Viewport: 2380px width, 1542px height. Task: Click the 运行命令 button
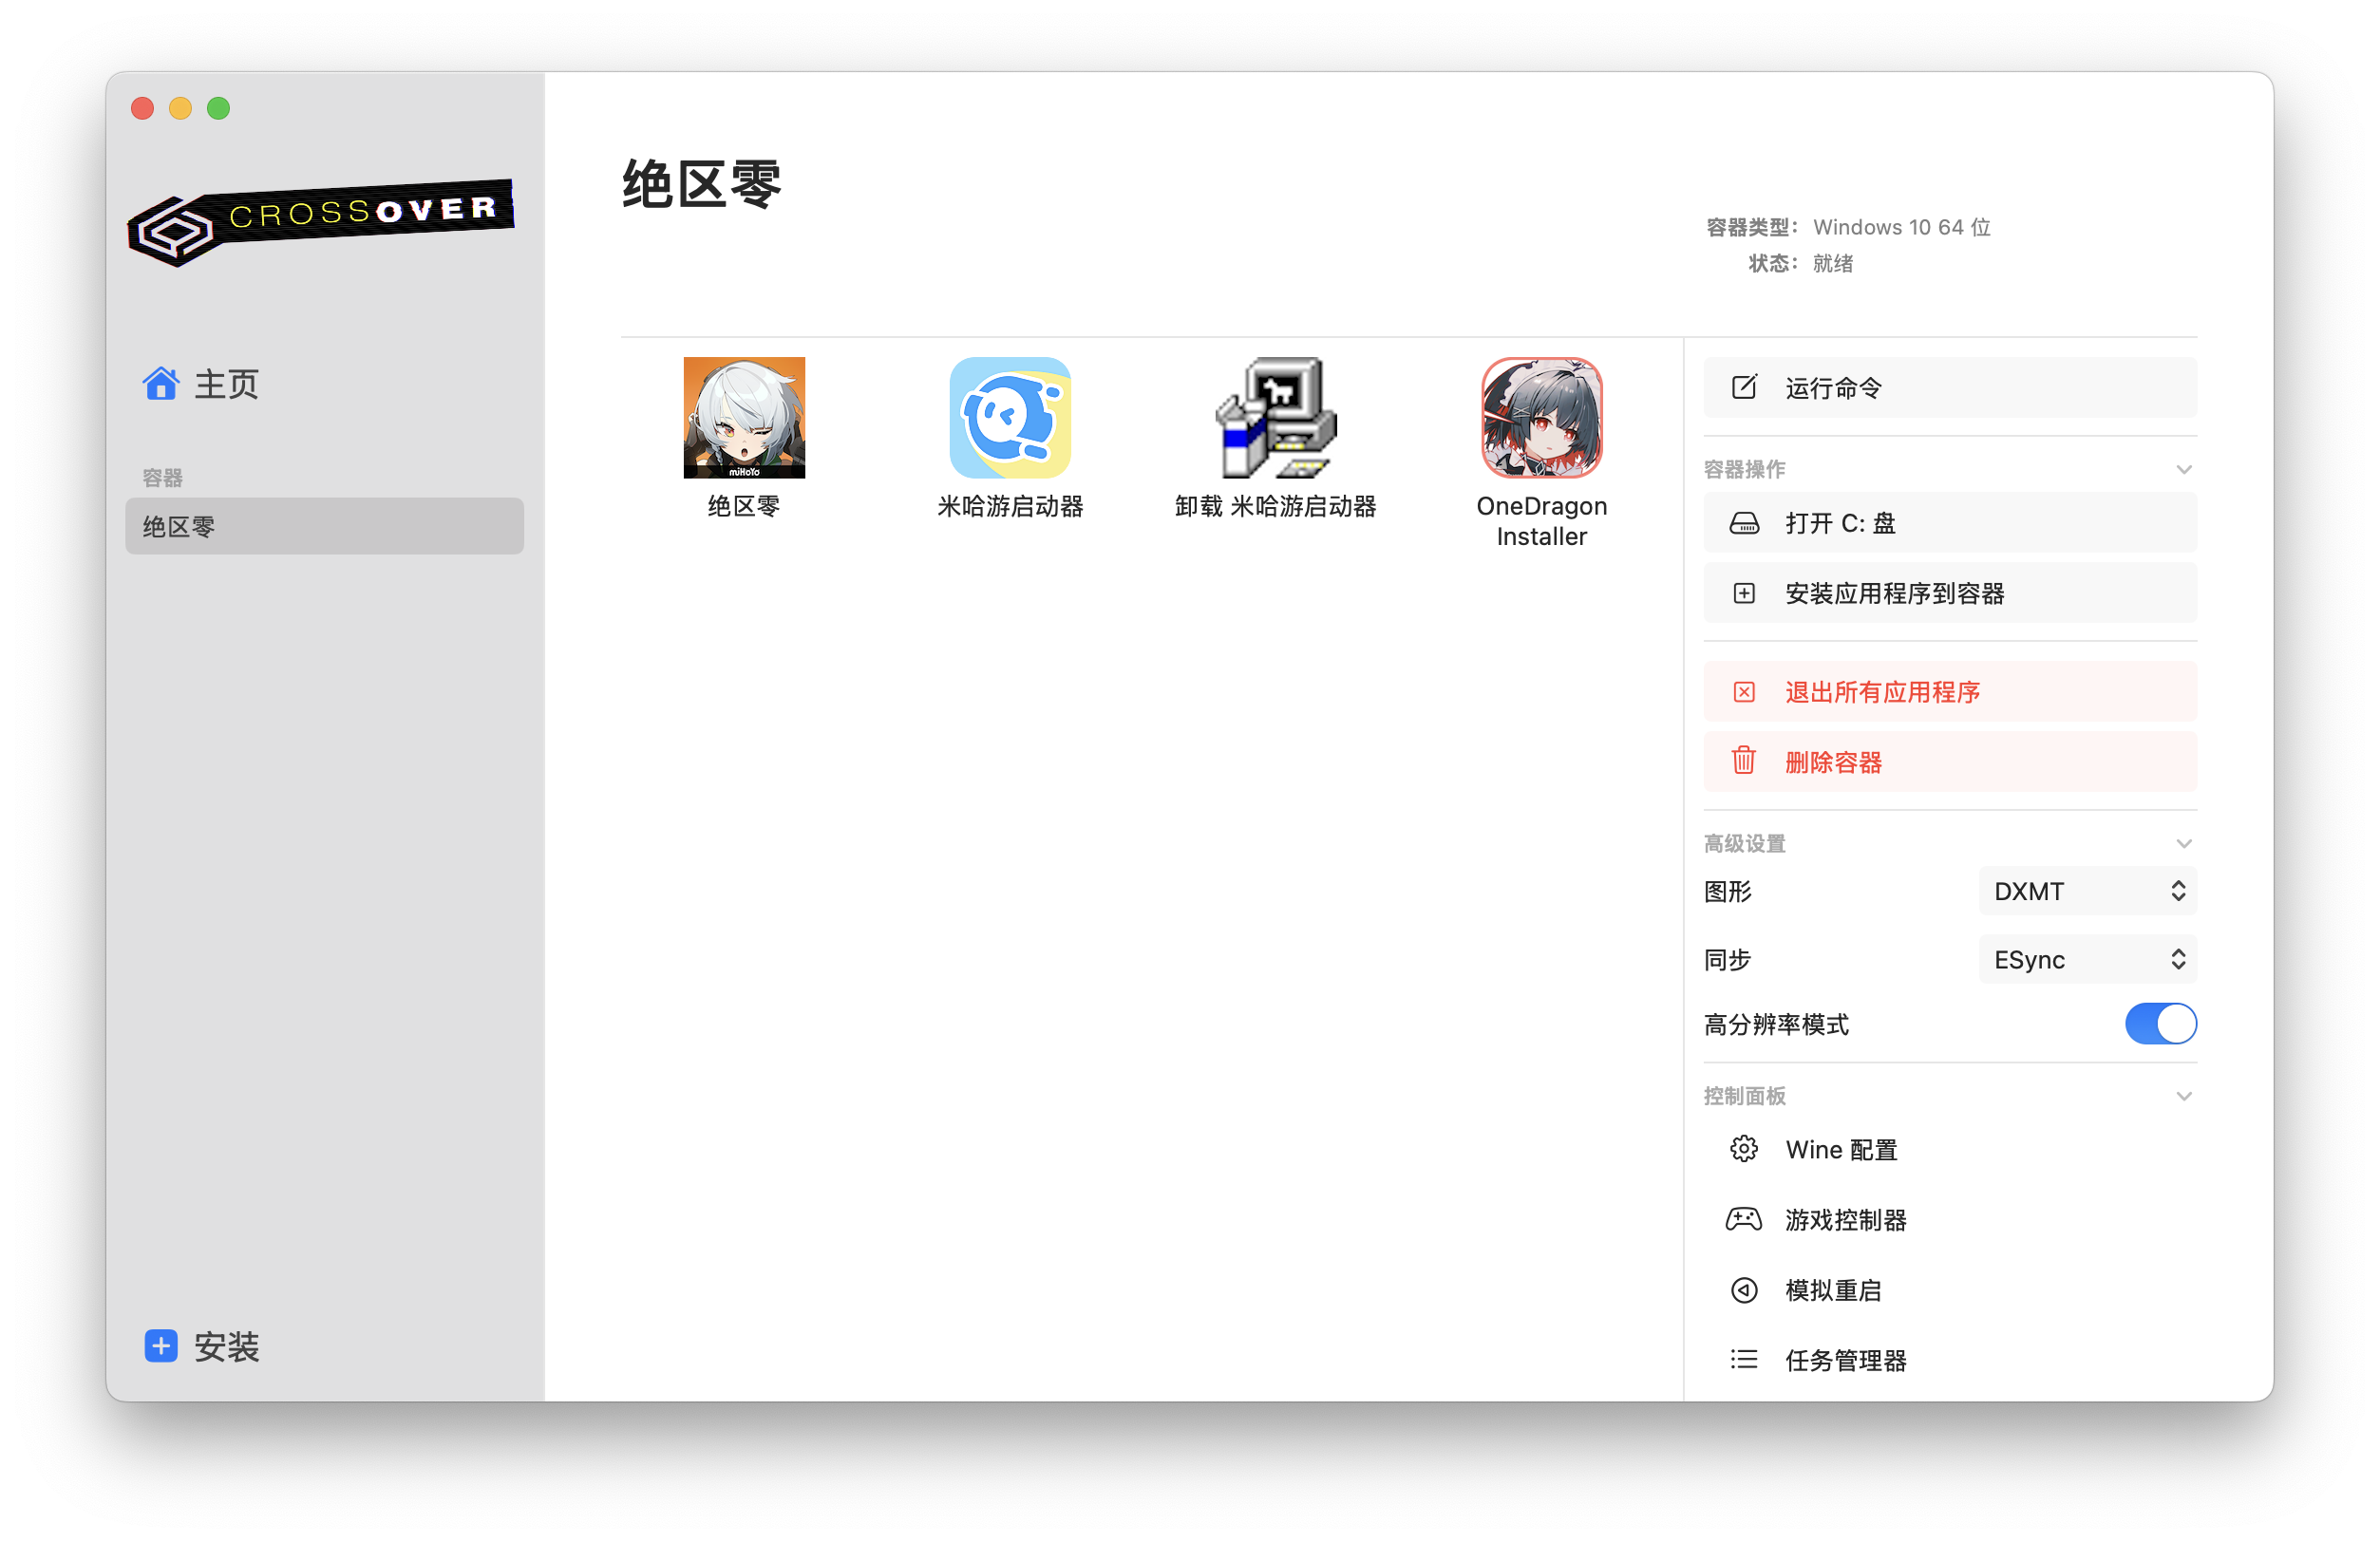[x=1950, y=388]
